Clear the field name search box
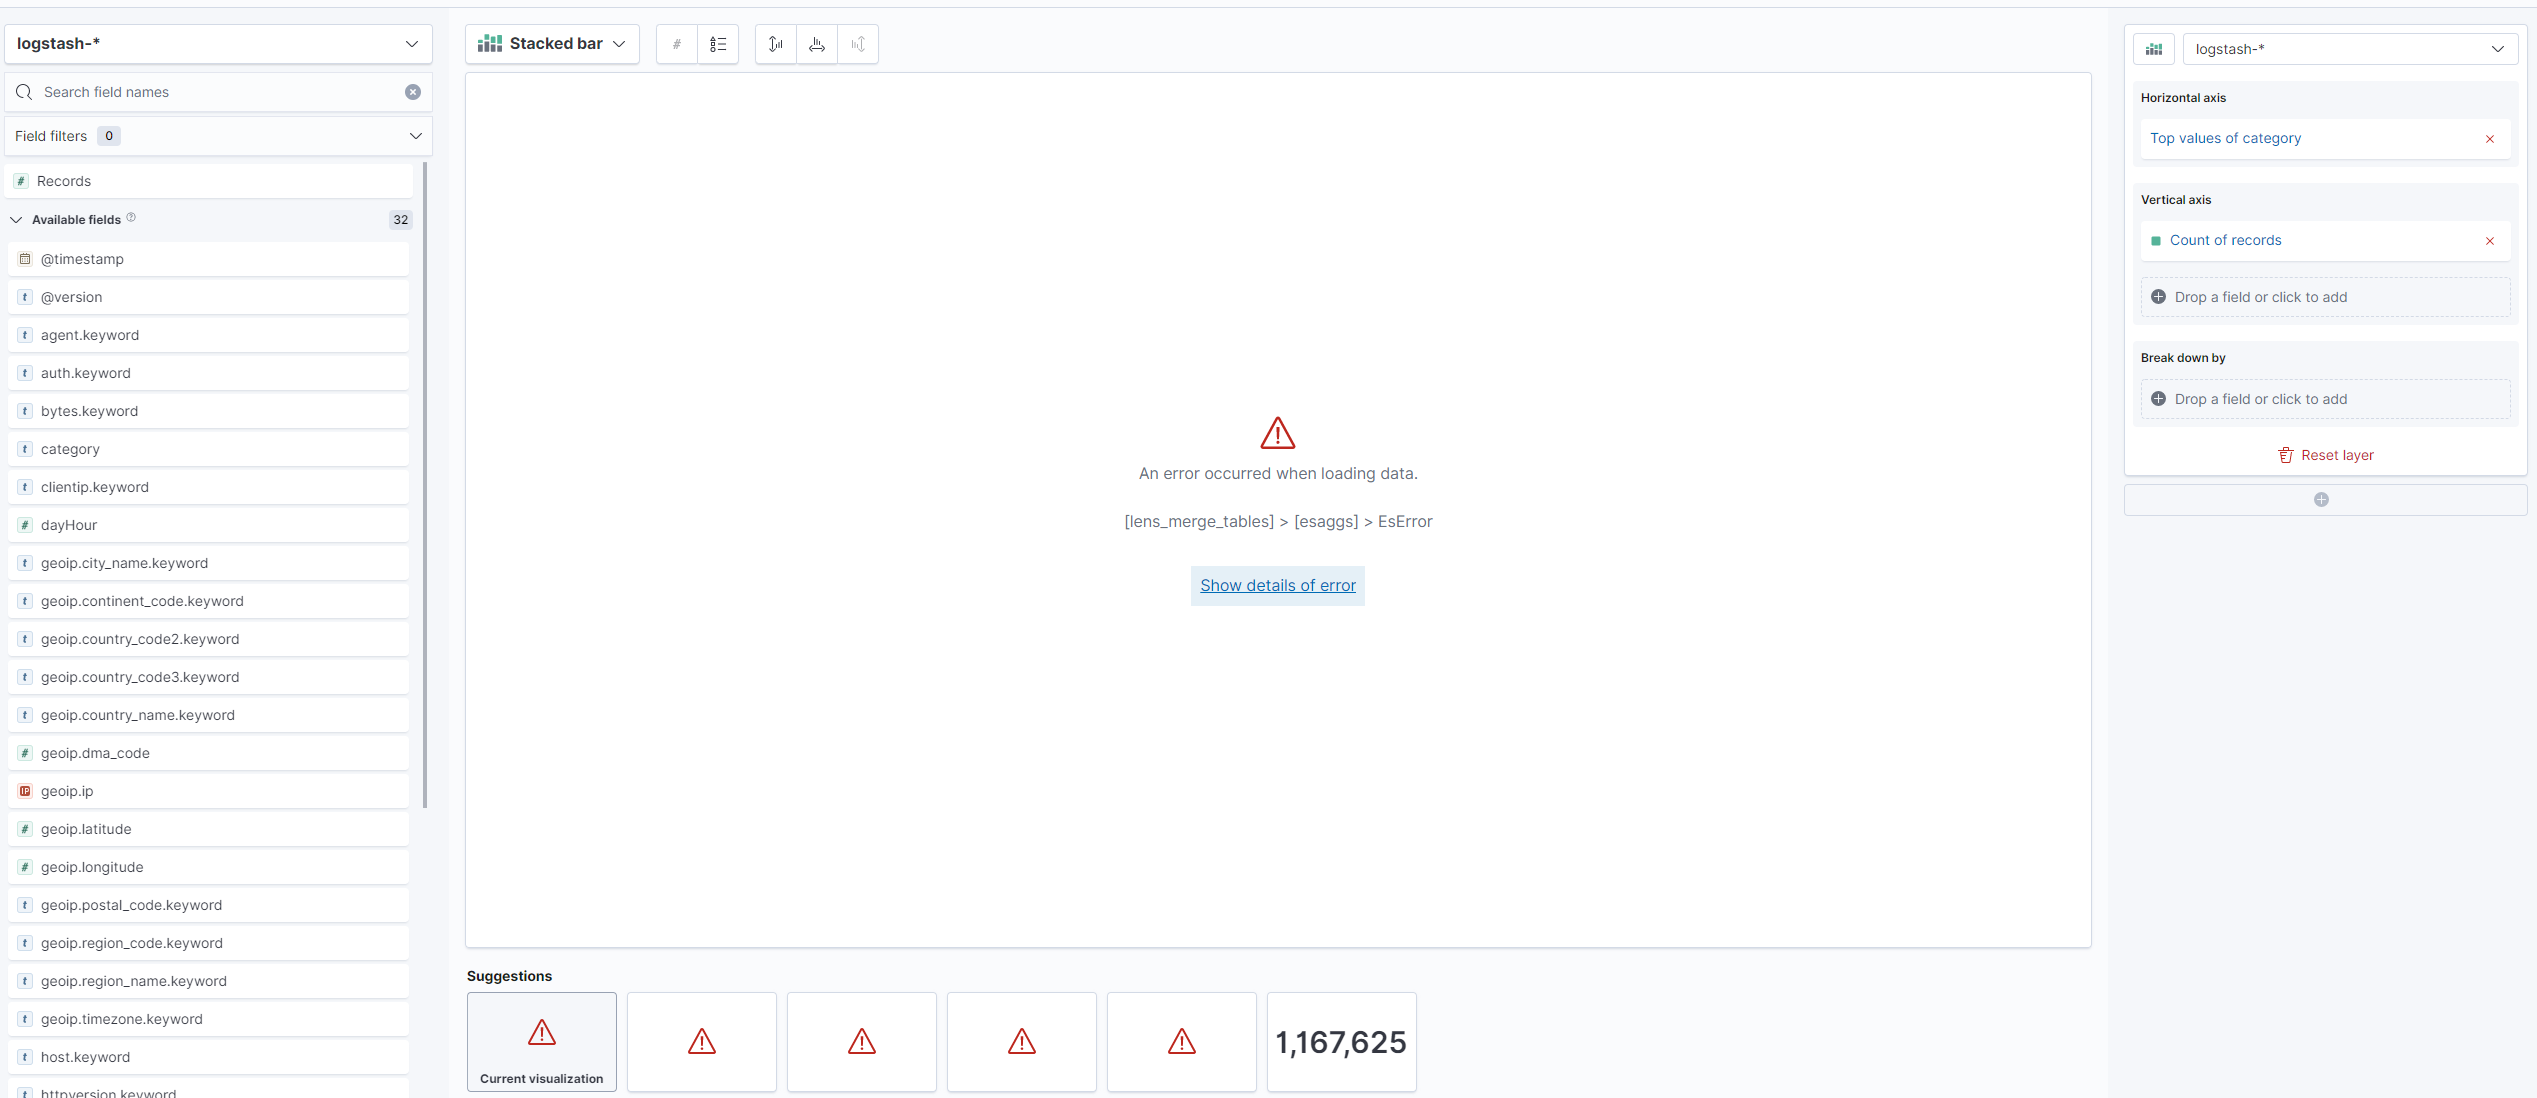This screenshot has height=1098, width=2537. click(x=413, y=92)
